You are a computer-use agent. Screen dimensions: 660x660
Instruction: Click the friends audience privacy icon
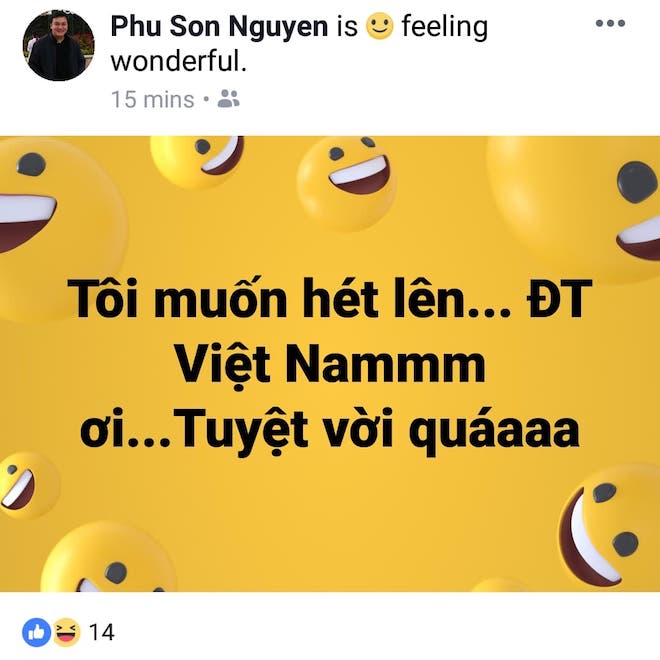(x=229, y=100)
